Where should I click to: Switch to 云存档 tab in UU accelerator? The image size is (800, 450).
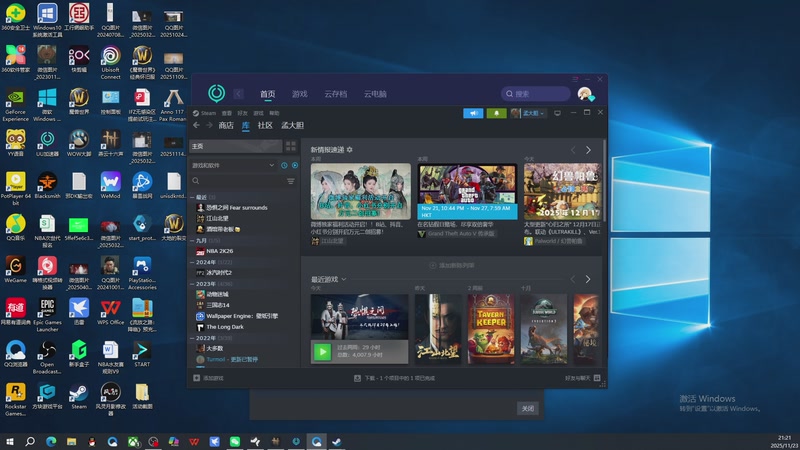[x=335, y=94]
